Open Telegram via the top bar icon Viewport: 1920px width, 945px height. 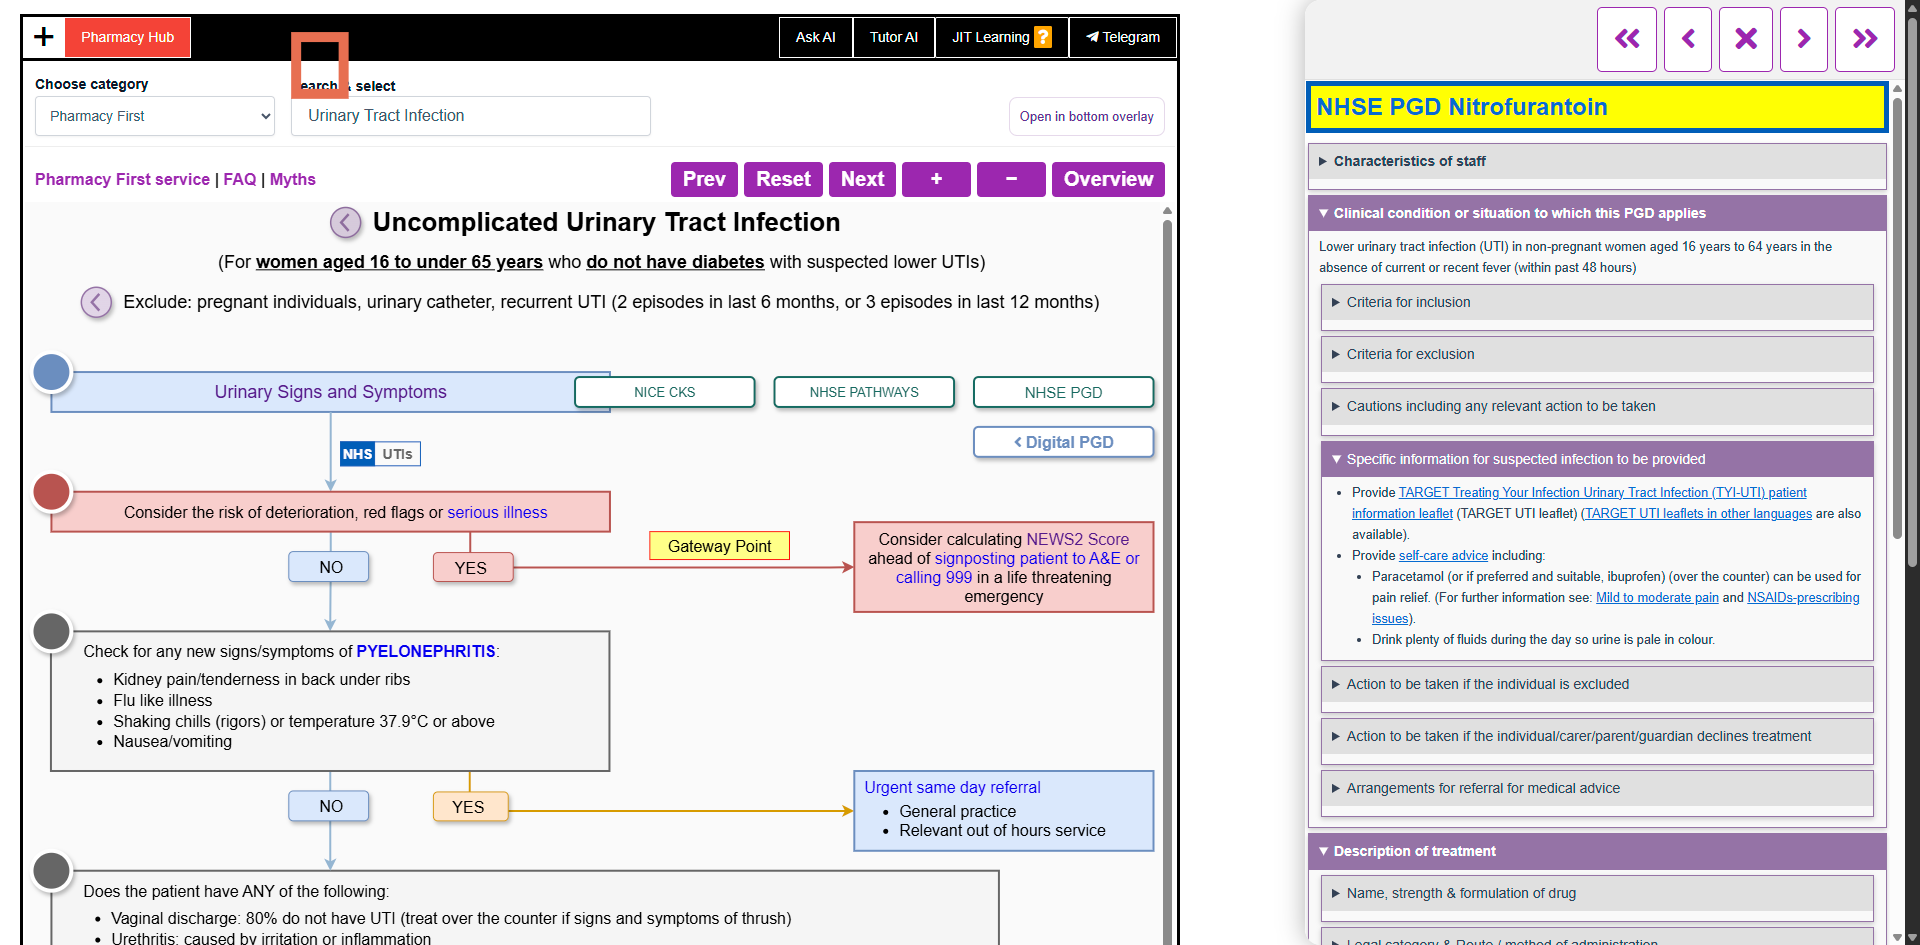coord(1122,37)
